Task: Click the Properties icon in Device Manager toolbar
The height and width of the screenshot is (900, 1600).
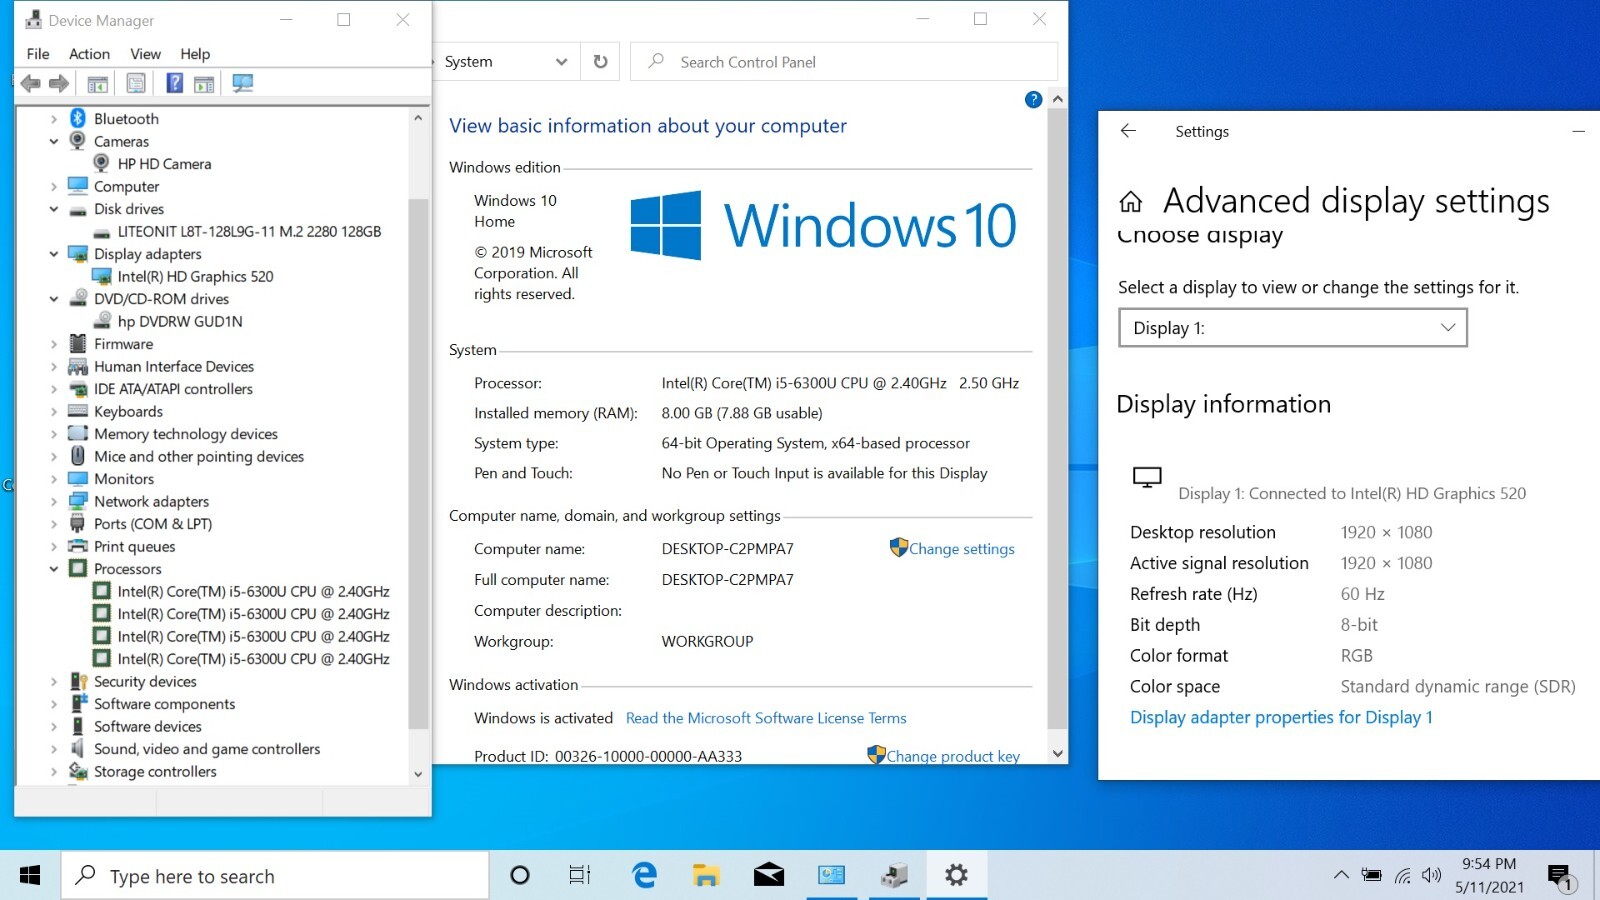Action: pos(136,84)
